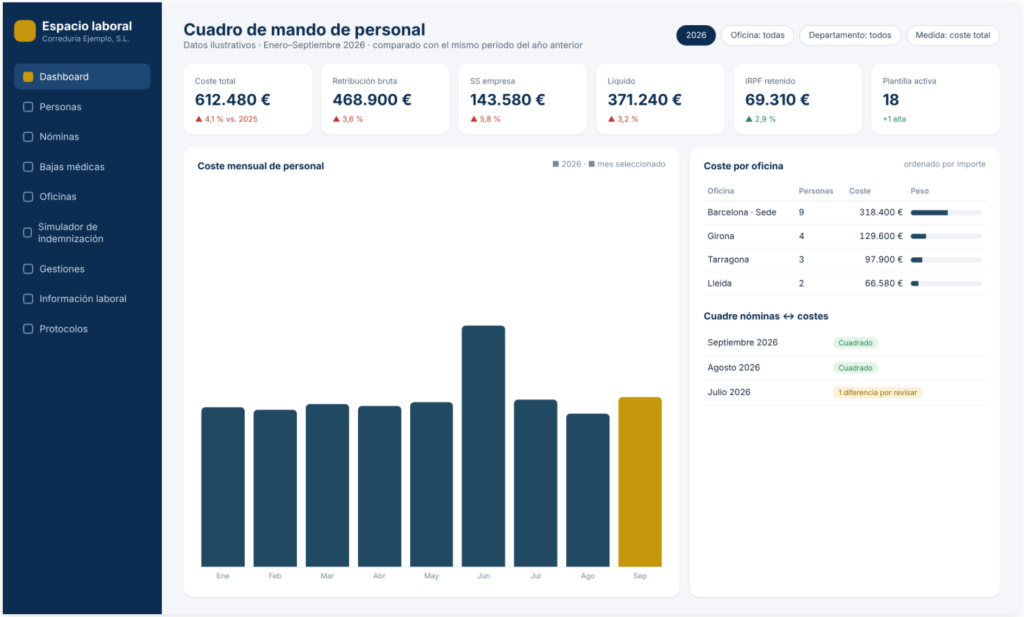Viewport: 1024px width, 617px height.
Task: Open the Oficina: todas filter
Action: 757,35
